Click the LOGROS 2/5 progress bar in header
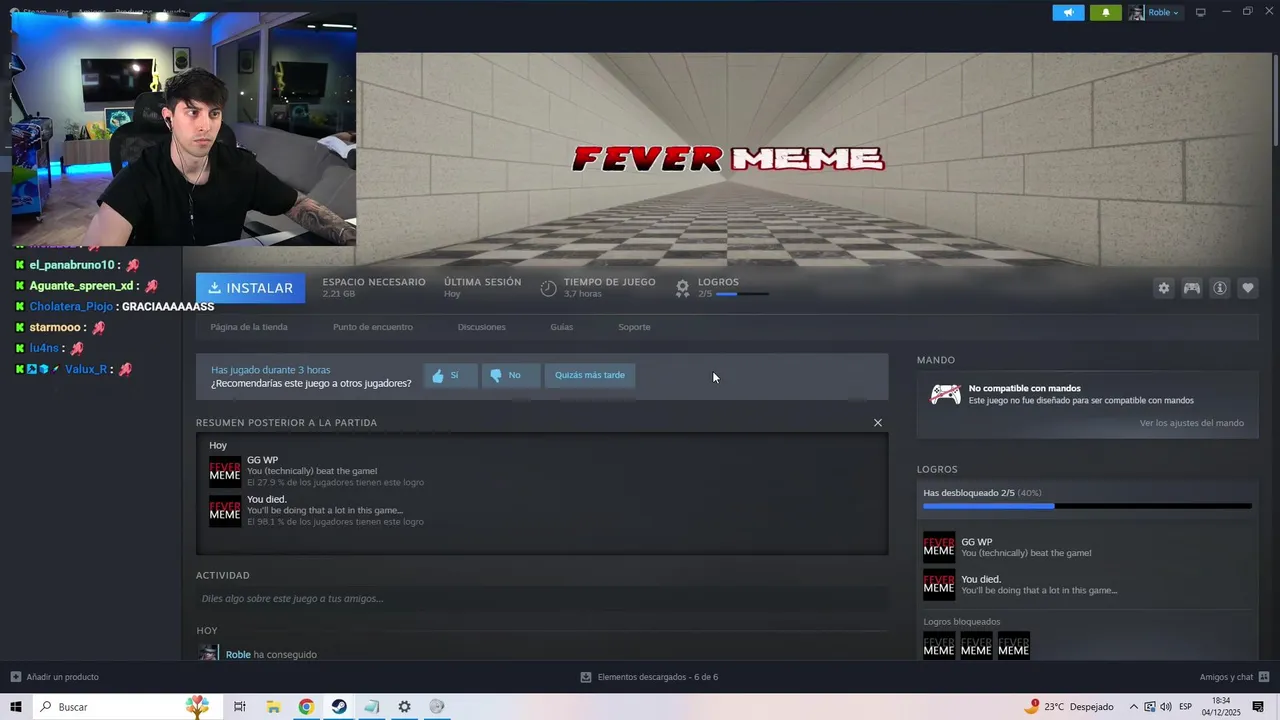Viewport: 1280px width, 720px height. (x=743, y=294)
